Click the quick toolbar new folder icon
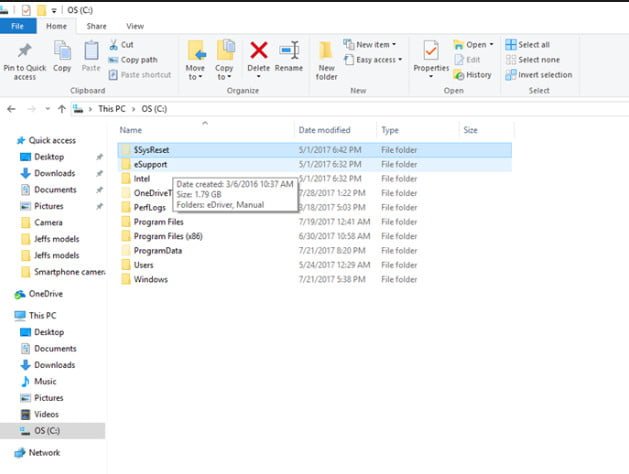This screenshot has width=629, height=474. 41,10
